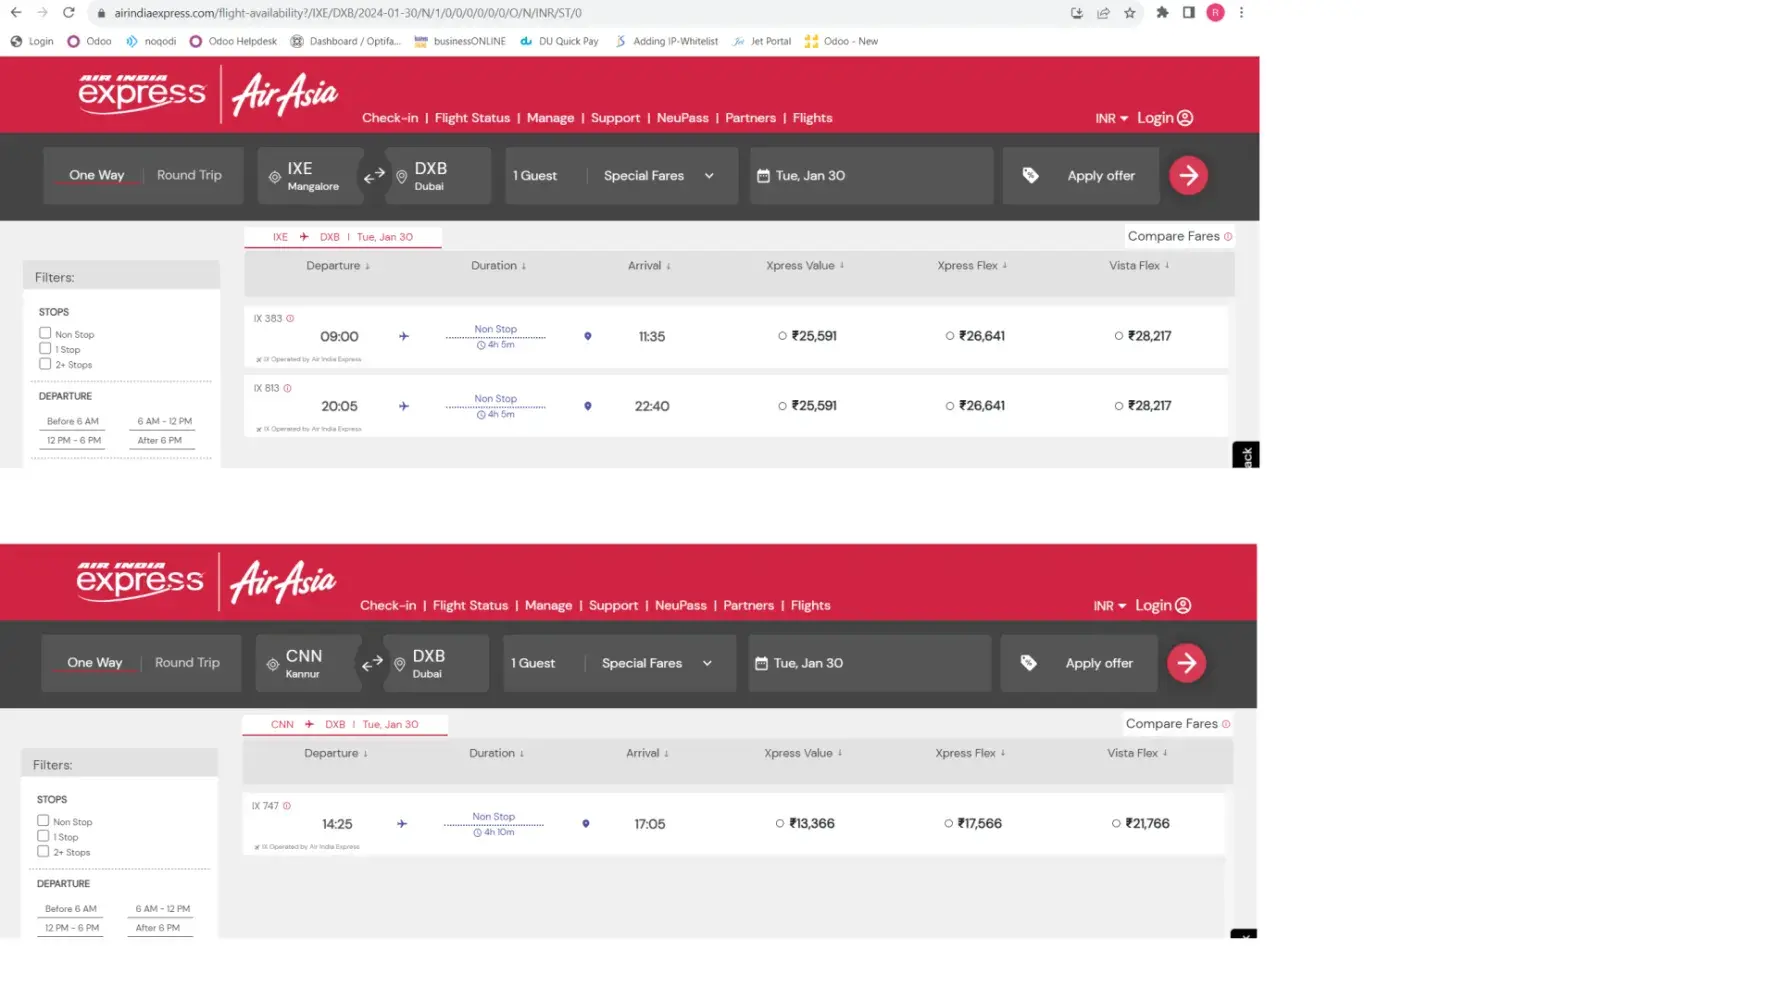1778x1000 pixels.
Task: Tick Non Stop checkbox in top filters
Action: [45, 333]
